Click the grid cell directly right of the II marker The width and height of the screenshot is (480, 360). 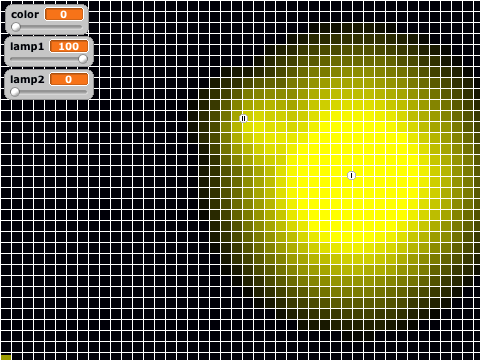(x=254, y=117)
